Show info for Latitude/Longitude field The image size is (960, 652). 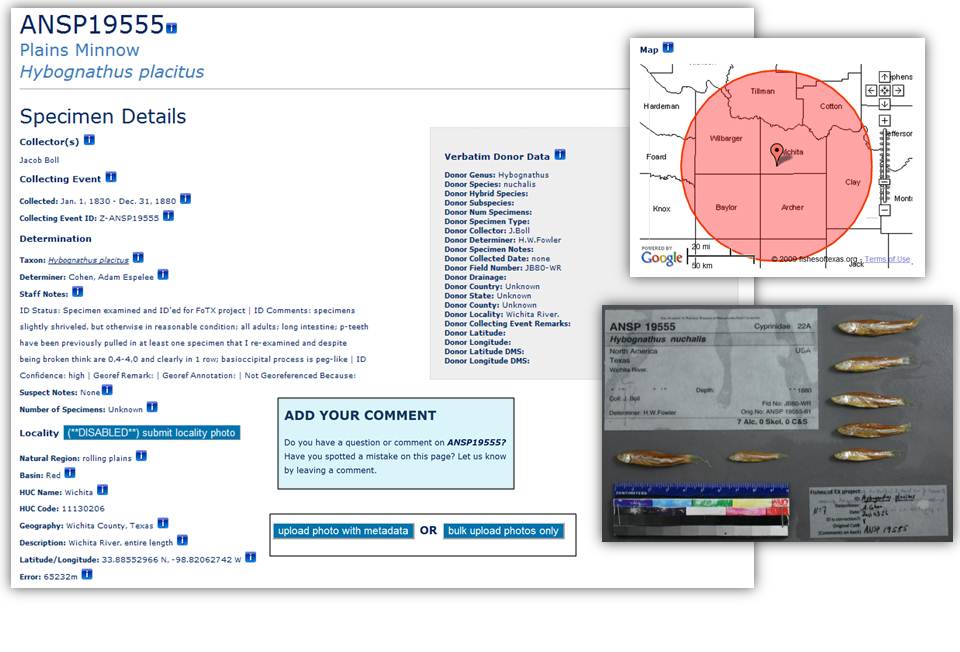(x=250, y=557)
